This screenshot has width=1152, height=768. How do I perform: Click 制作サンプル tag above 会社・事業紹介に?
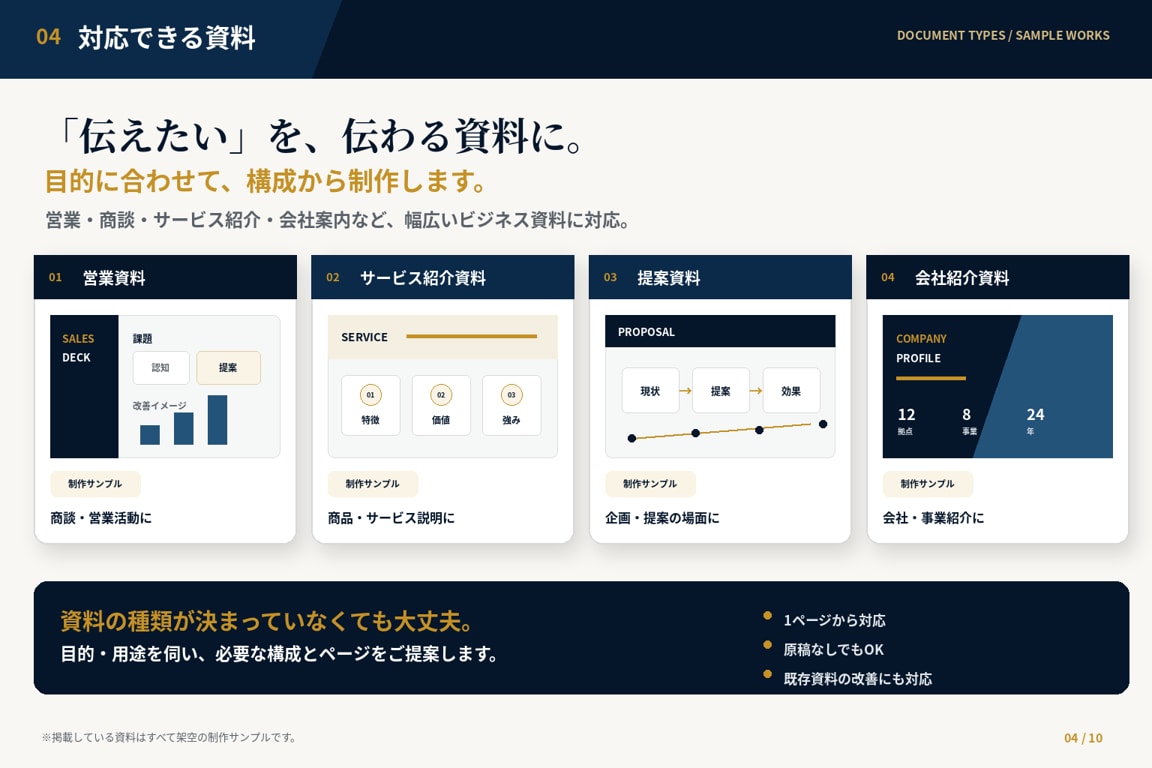coord(927,484)
